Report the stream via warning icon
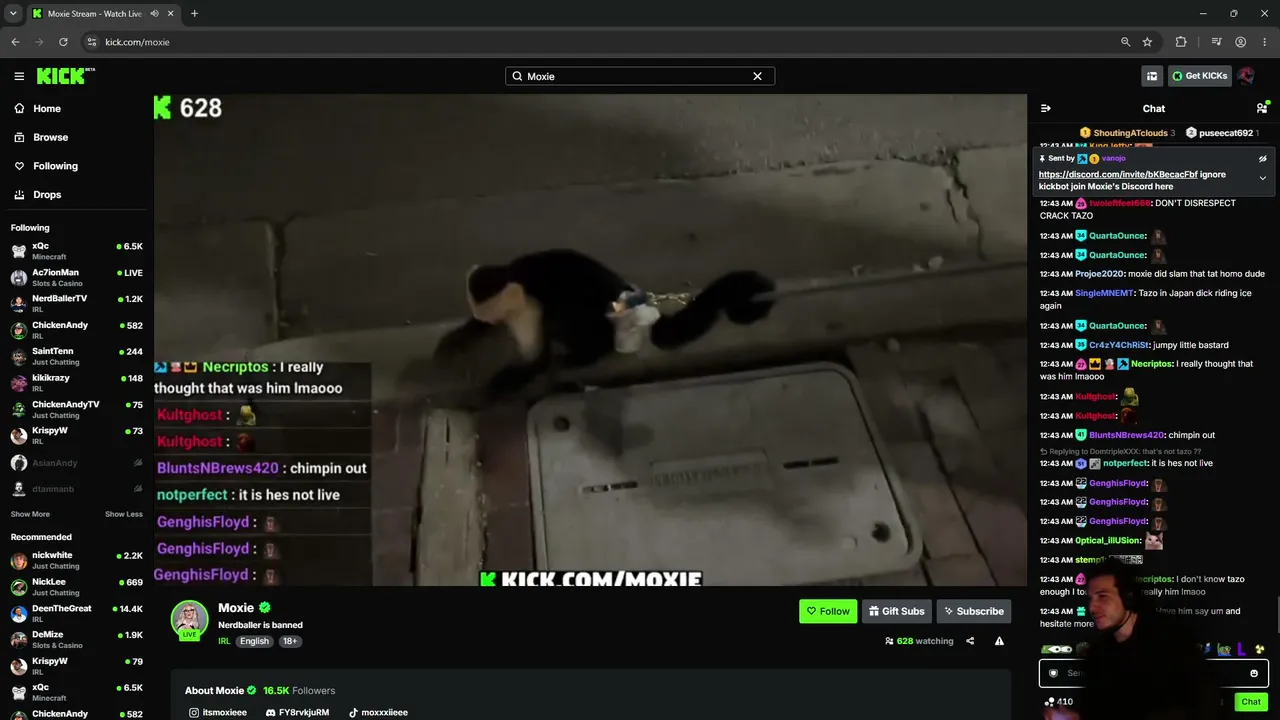This screenshot has height=720, width=1280. pyautogui.click(x=999, y=641)
